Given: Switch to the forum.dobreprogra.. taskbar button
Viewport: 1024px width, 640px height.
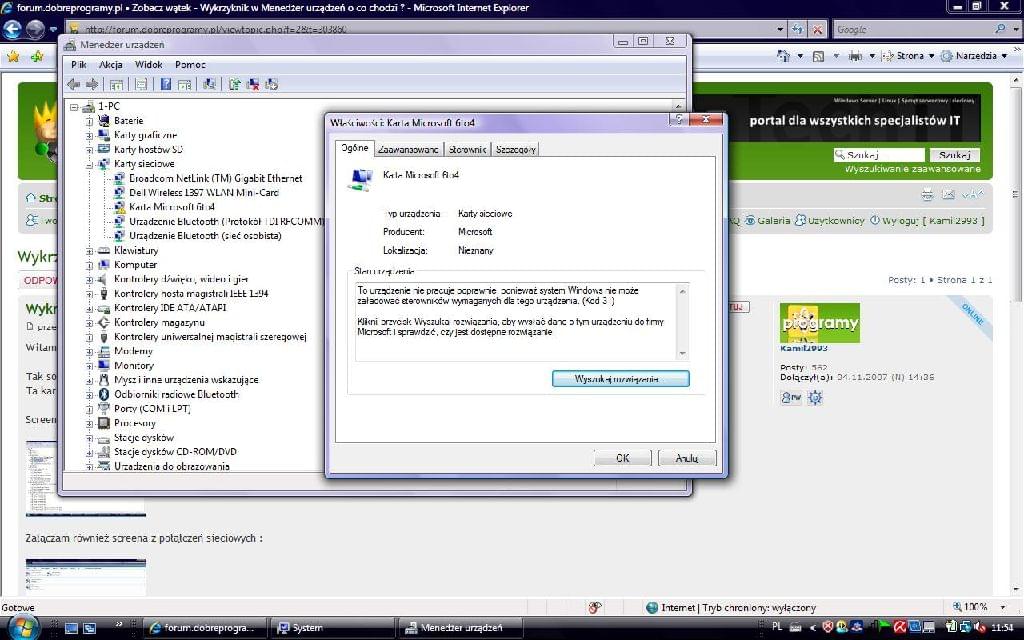Looking at the screenshot, I should coord(205,628).
